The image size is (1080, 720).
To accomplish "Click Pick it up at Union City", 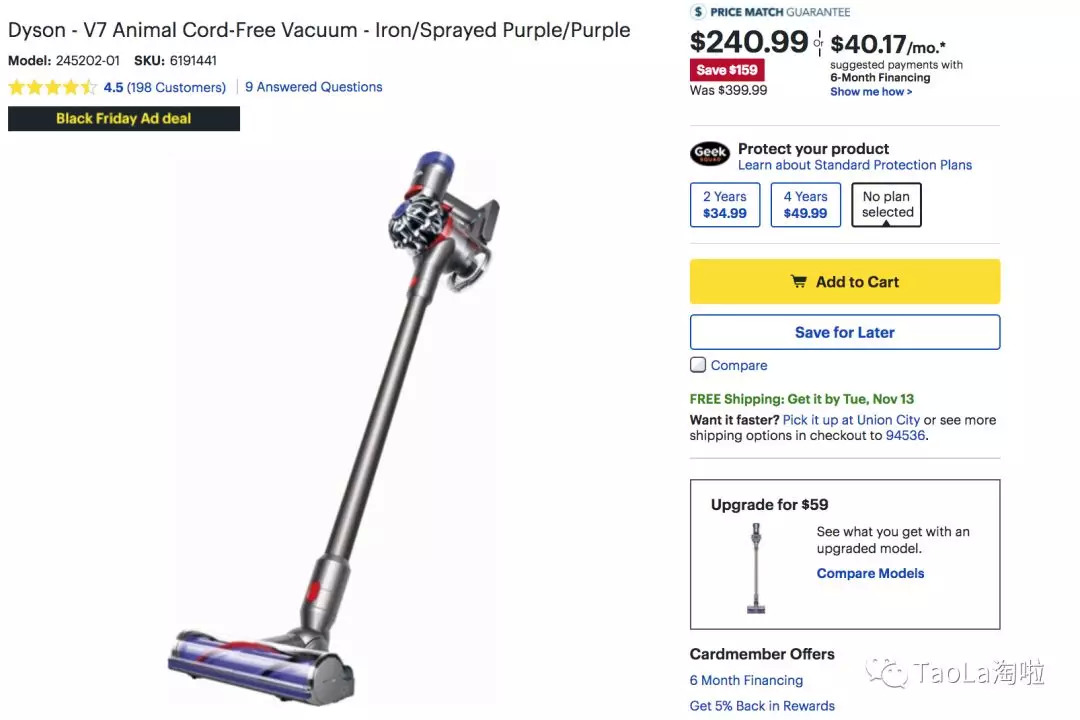I will point(851,420).
